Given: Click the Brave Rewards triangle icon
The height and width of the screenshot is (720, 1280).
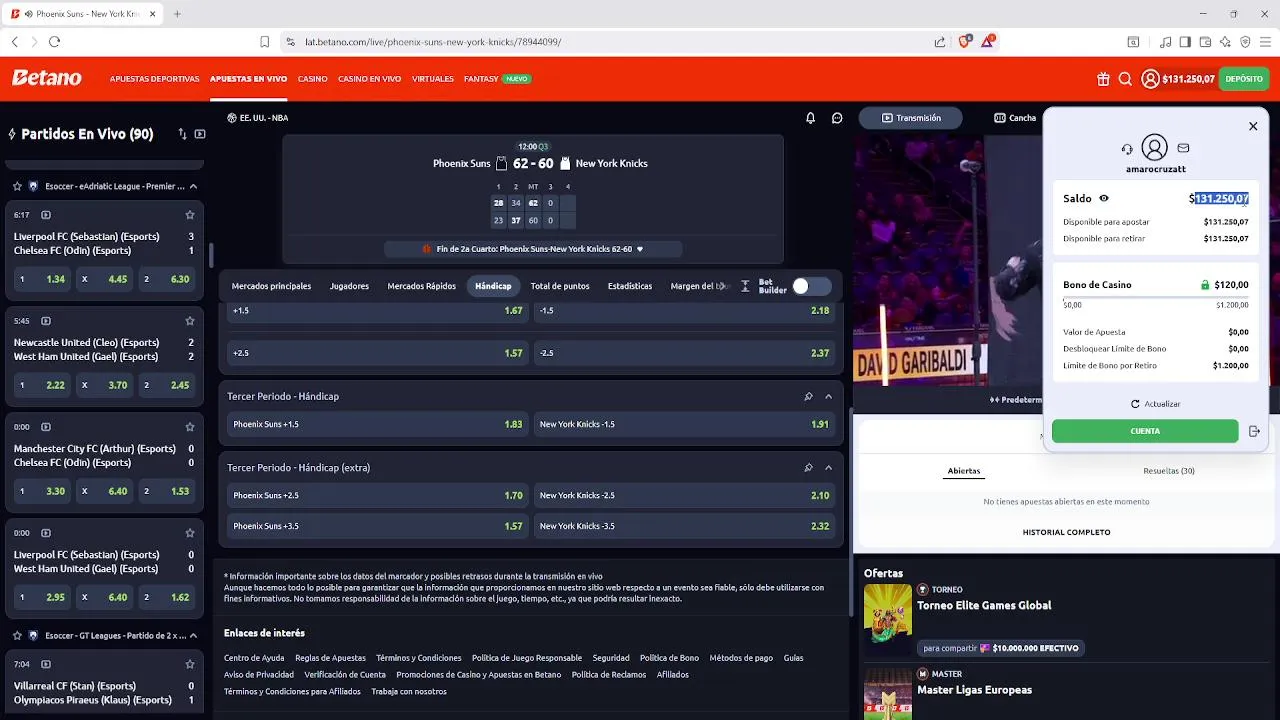Looking at the screenshot, I should pos(988,41).
